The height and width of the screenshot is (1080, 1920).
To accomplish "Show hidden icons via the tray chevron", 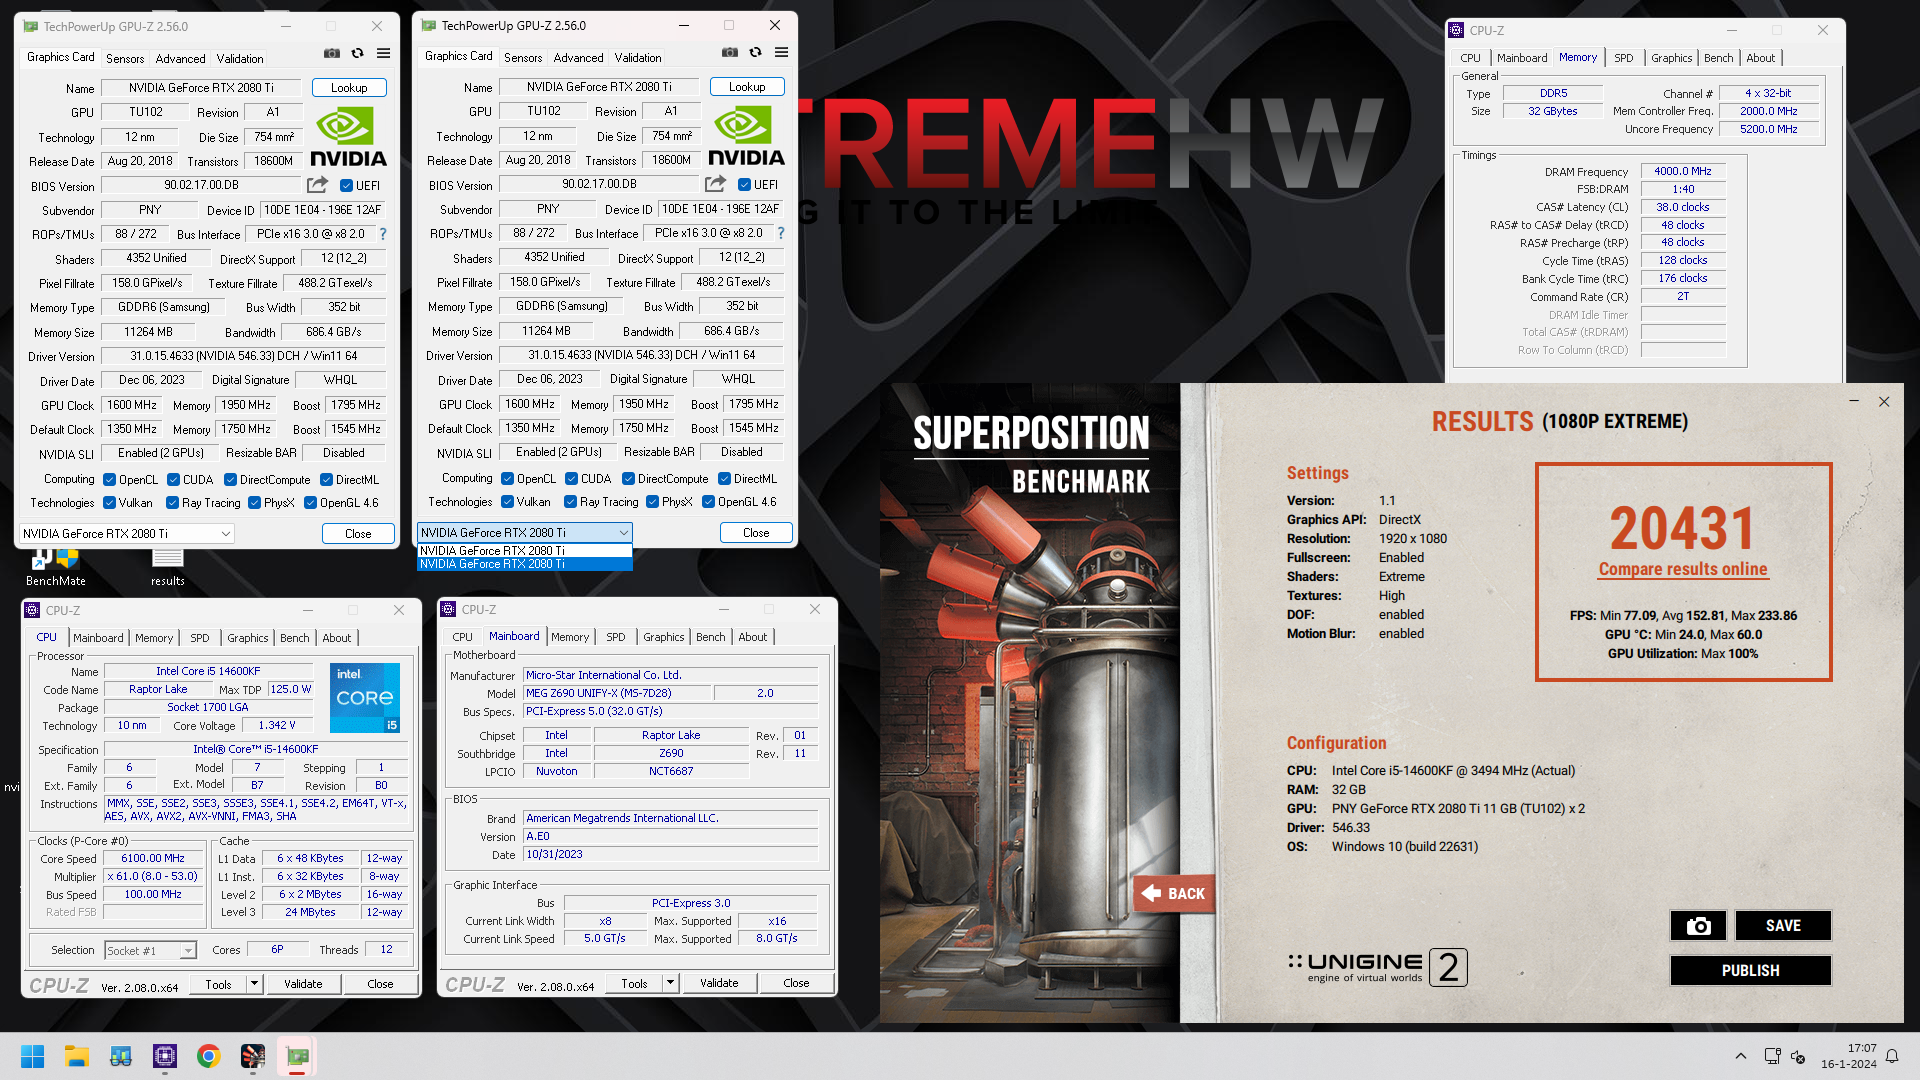I will (1741, 1056).
